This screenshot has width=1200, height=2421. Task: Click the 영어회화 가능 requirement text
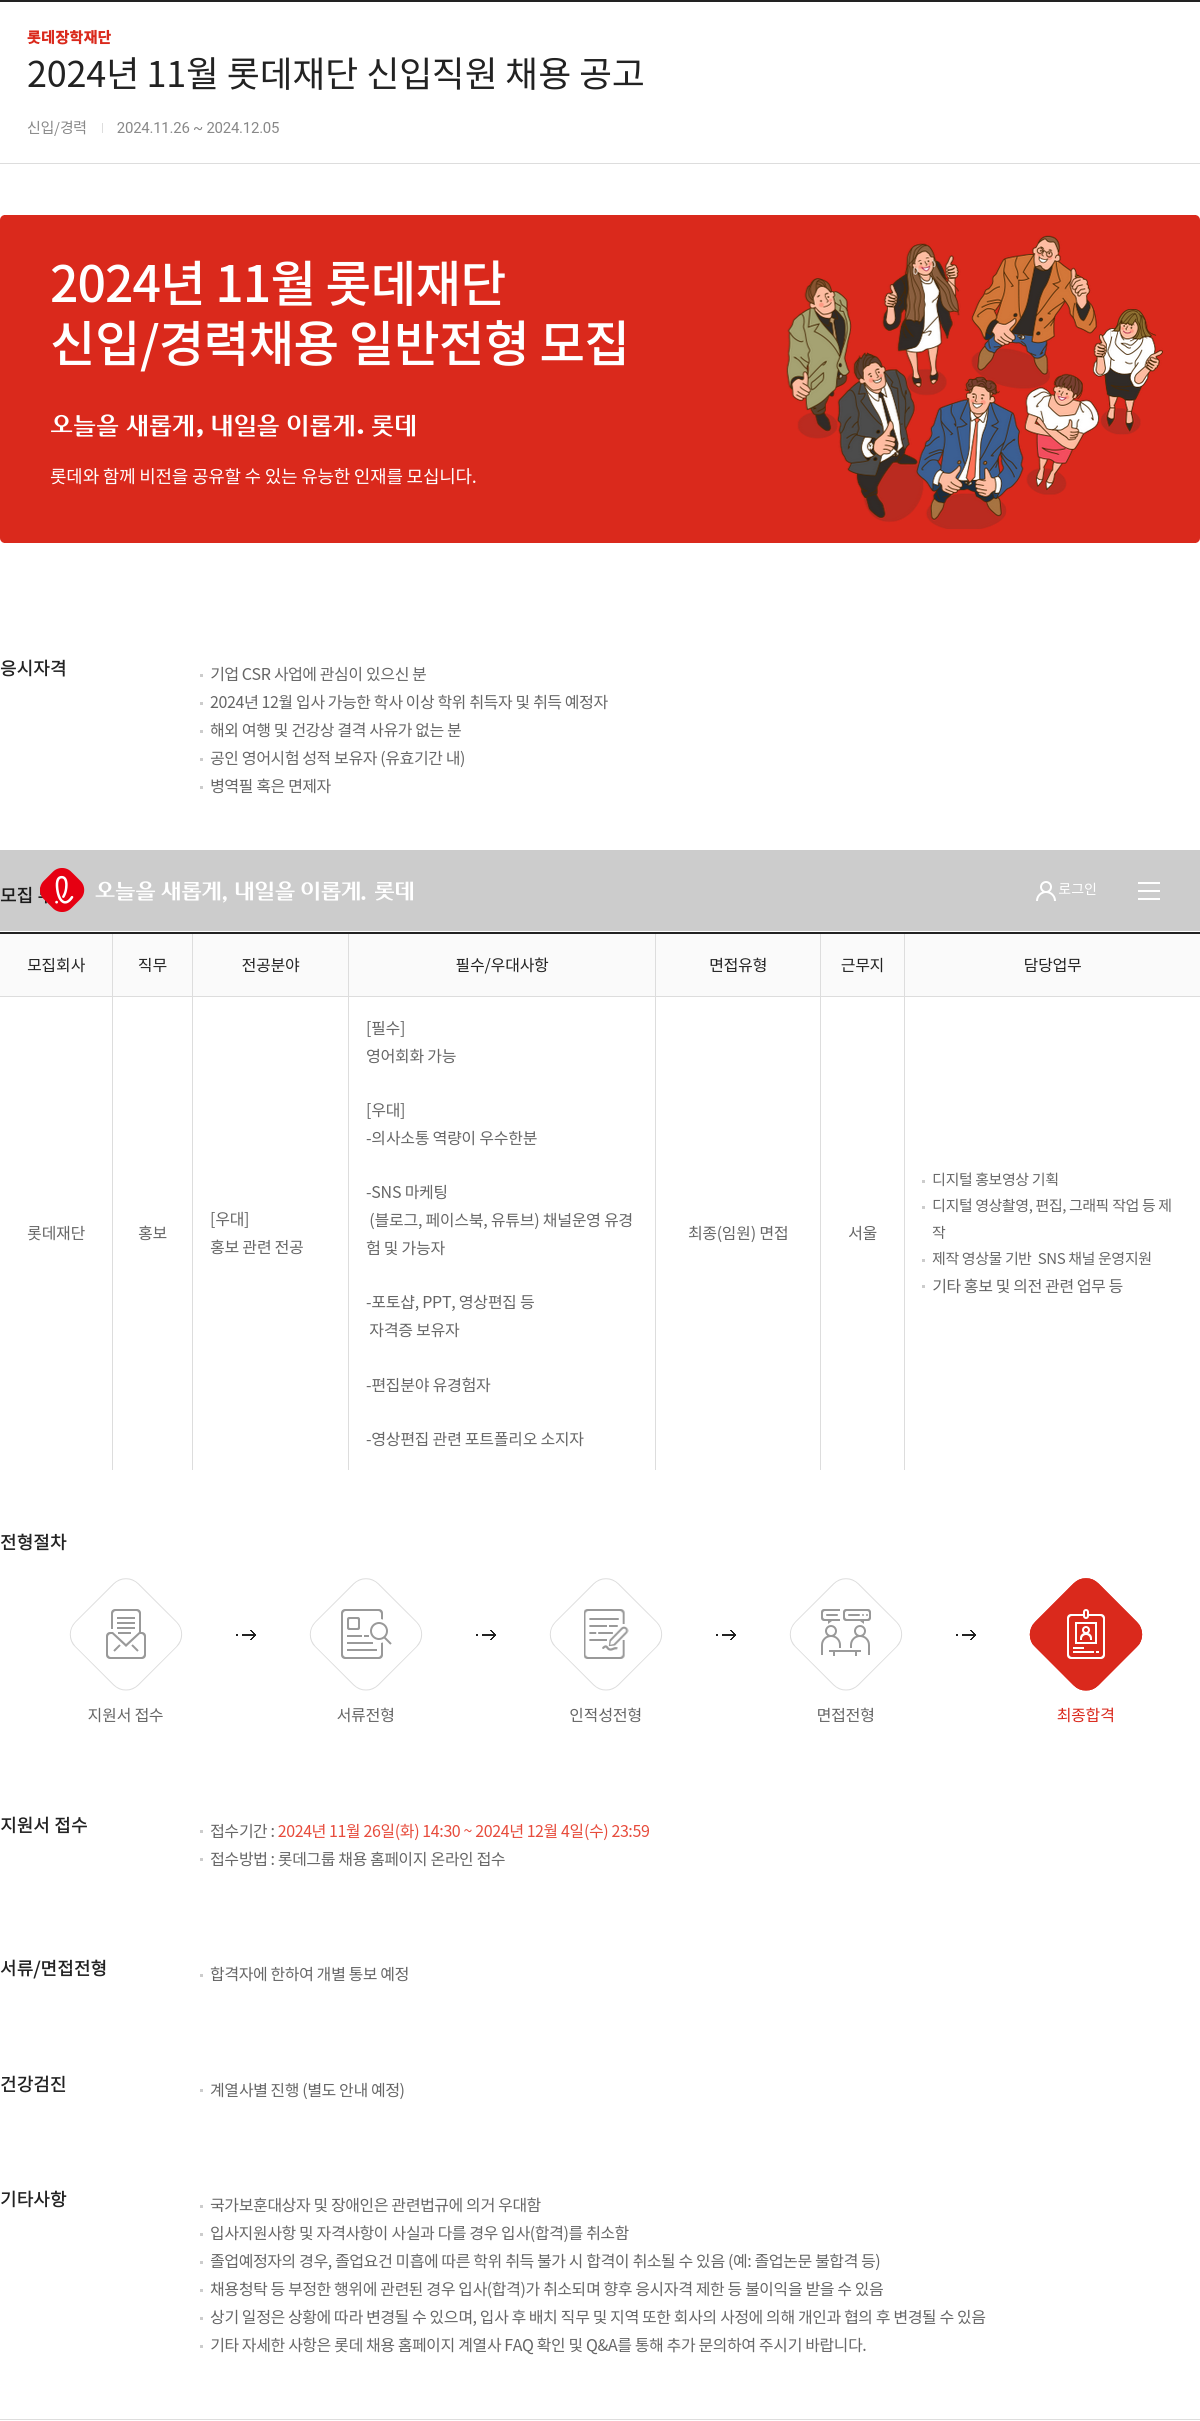(411, 1056)
